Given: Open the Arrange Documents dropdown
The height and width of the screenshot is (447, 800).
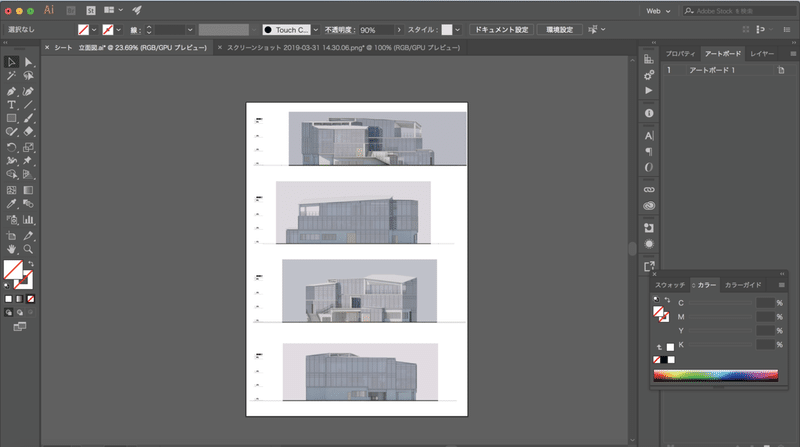Looking at the screenshot, I should [113, 10].
